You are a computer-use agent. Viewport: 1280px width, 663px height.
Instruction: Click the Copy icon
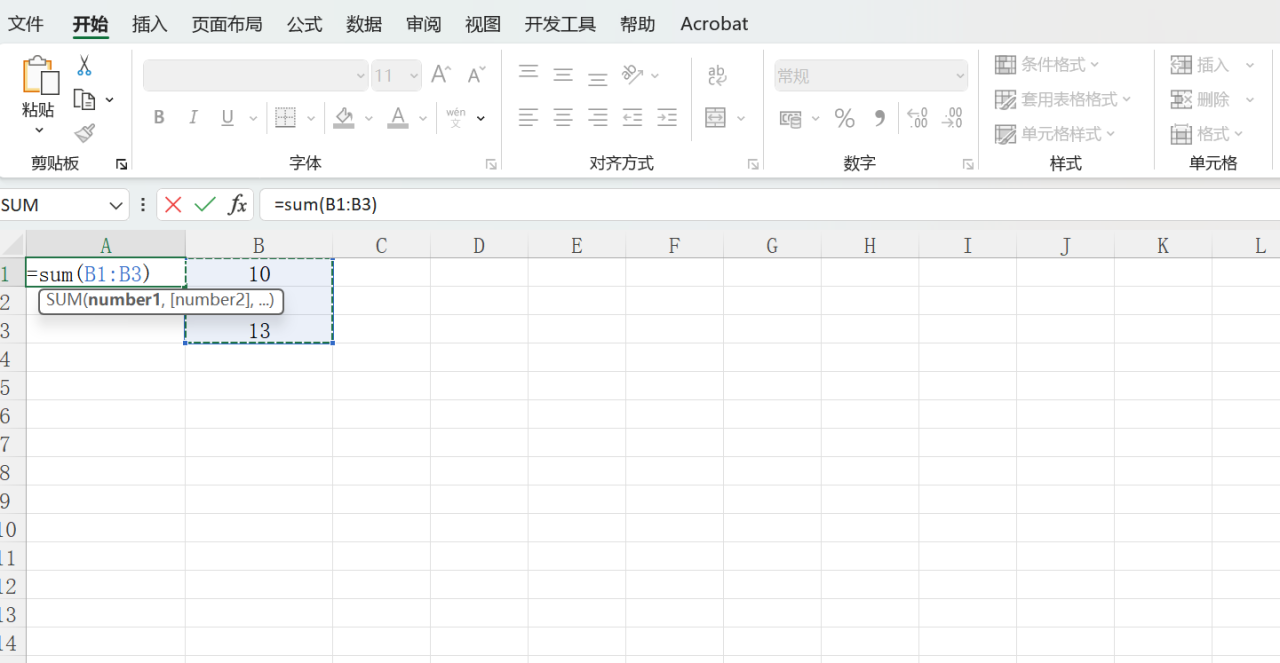click(85, 100)
